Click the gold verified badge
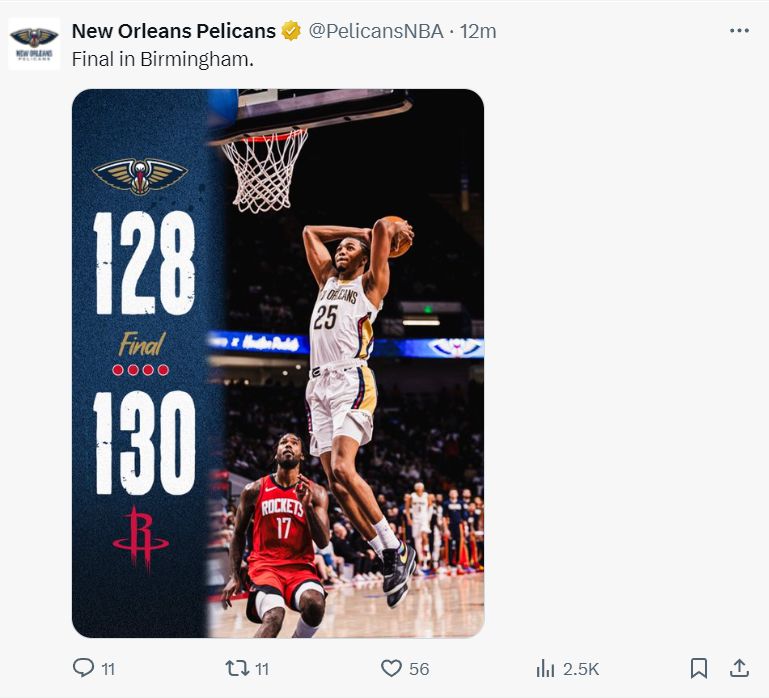The width and height of the screenshot is (769, 698). 291,32
